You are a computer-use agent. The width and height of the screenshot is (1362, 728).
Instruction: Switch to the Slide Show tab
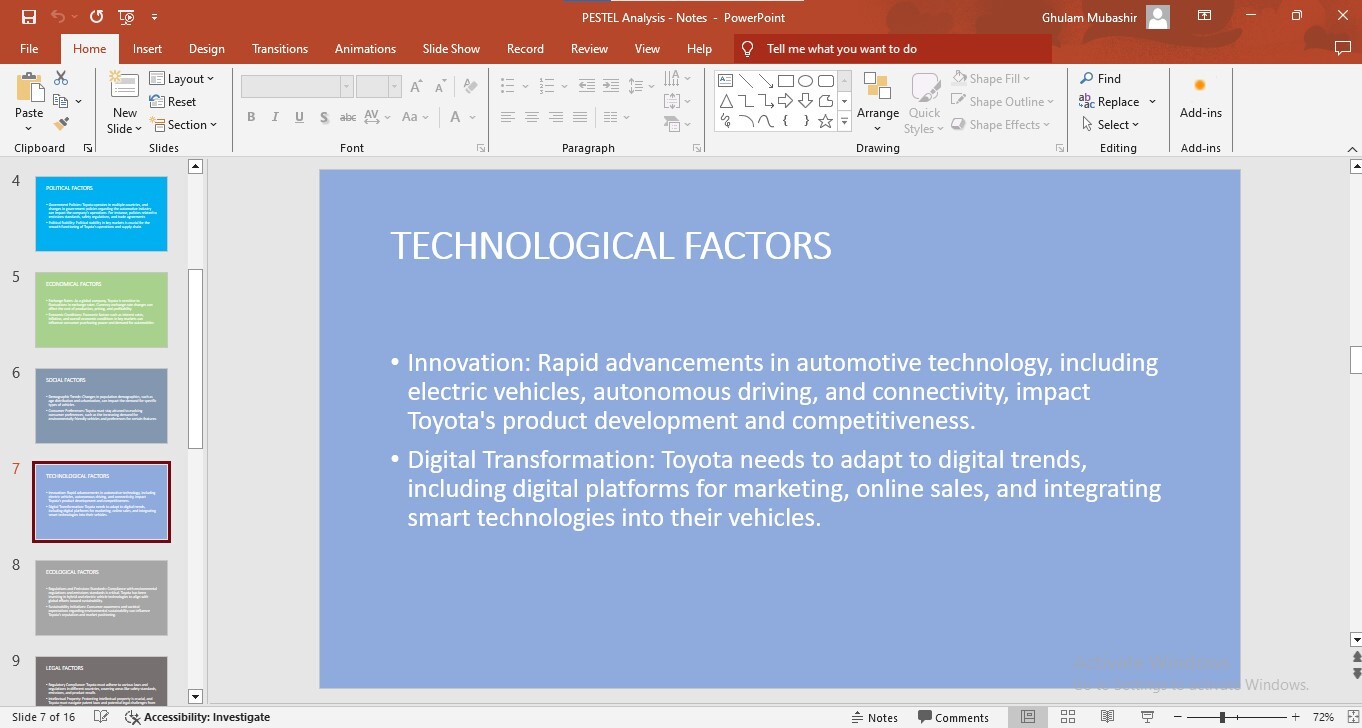point(451,48)
